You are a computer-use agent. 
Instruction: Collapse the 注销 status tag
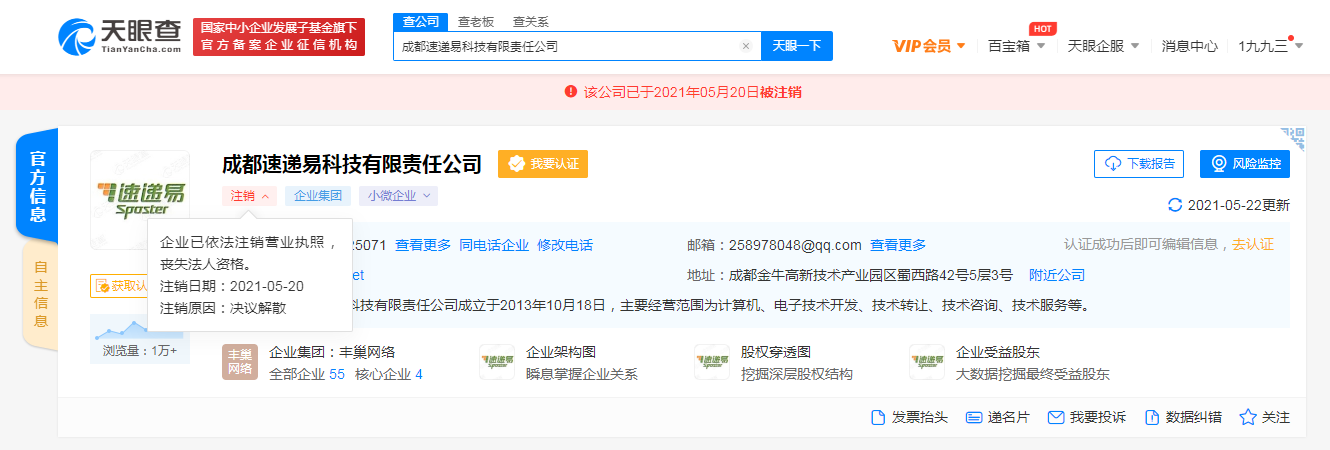[249, 196]
